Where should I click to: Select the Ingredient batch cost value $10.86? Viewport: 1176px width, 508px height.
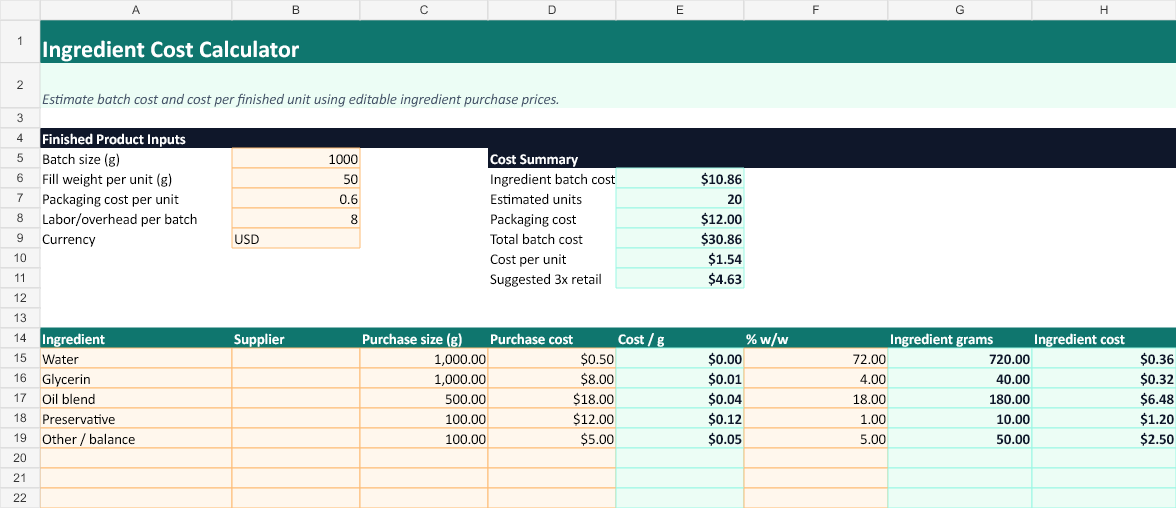point(680,179)
